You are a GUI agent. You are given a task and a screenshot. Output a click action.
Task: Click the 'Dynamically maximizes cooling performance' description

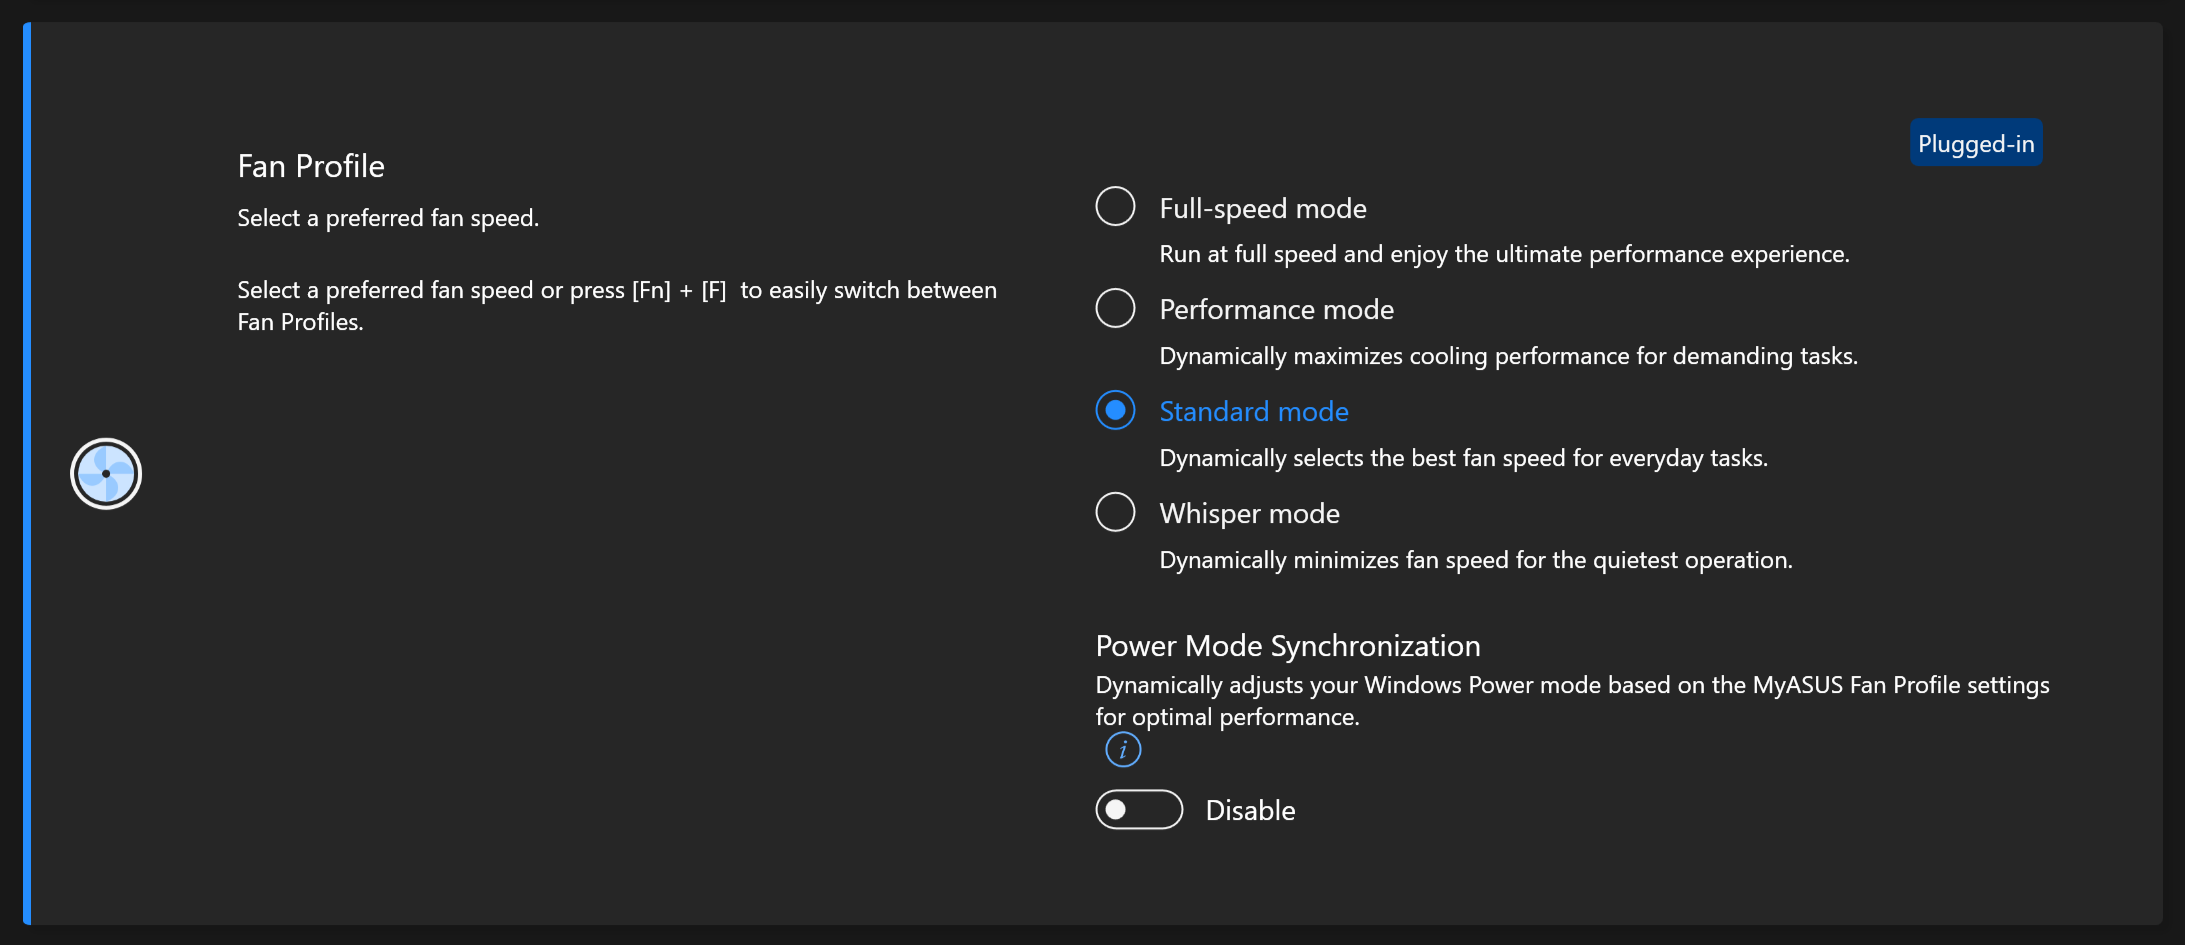point(1508,356)
